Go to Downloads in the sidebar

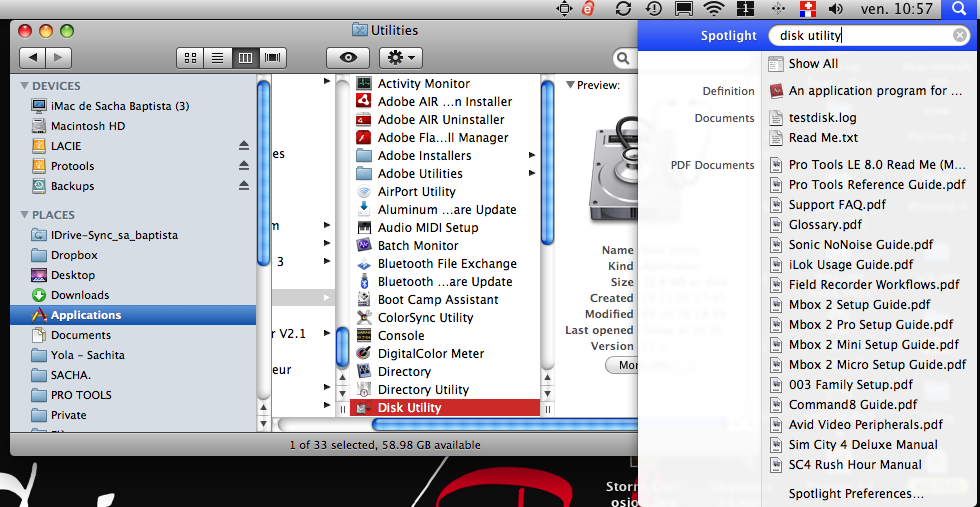(x=79, y=295)
